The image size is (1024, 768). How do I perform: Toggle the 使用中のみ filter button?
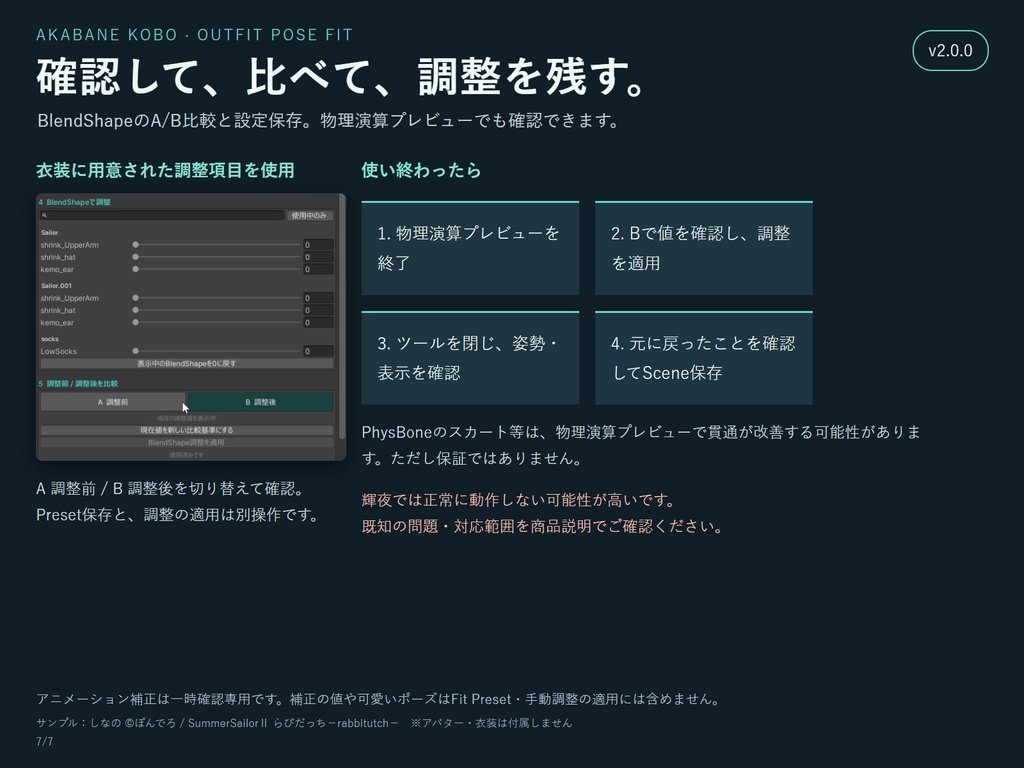[310, 216]
